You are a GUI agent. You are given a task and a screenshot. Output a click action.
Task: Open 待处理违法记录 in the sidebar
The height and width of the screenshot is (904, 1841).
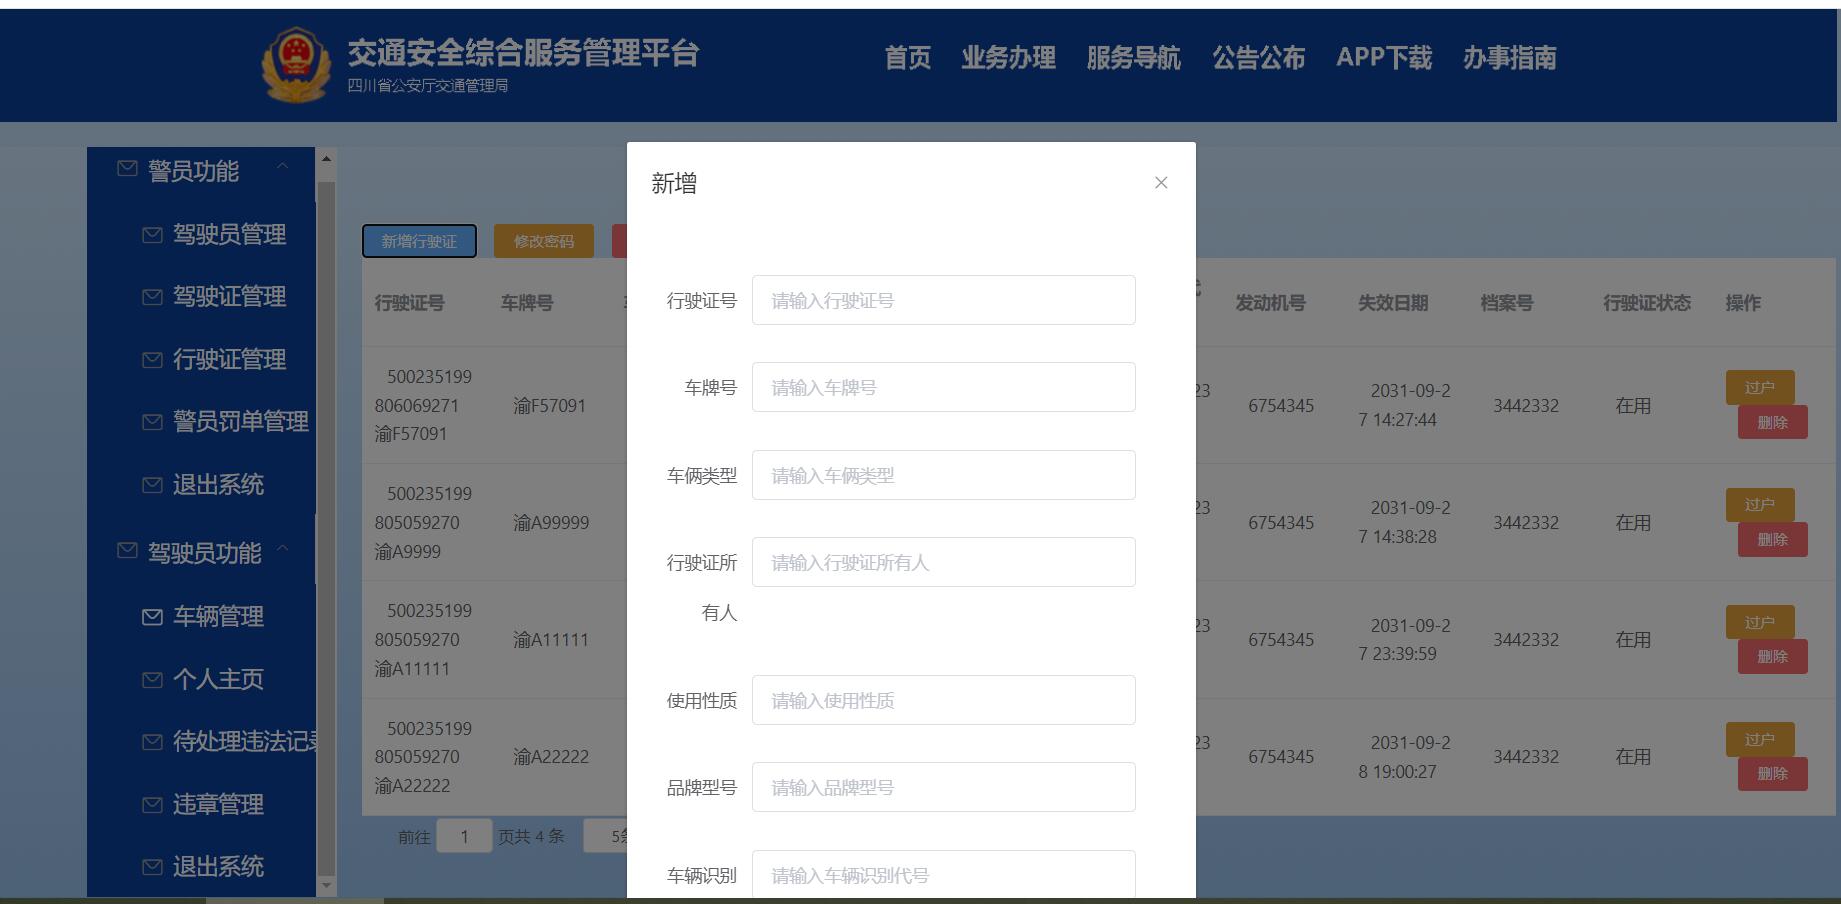244,742
